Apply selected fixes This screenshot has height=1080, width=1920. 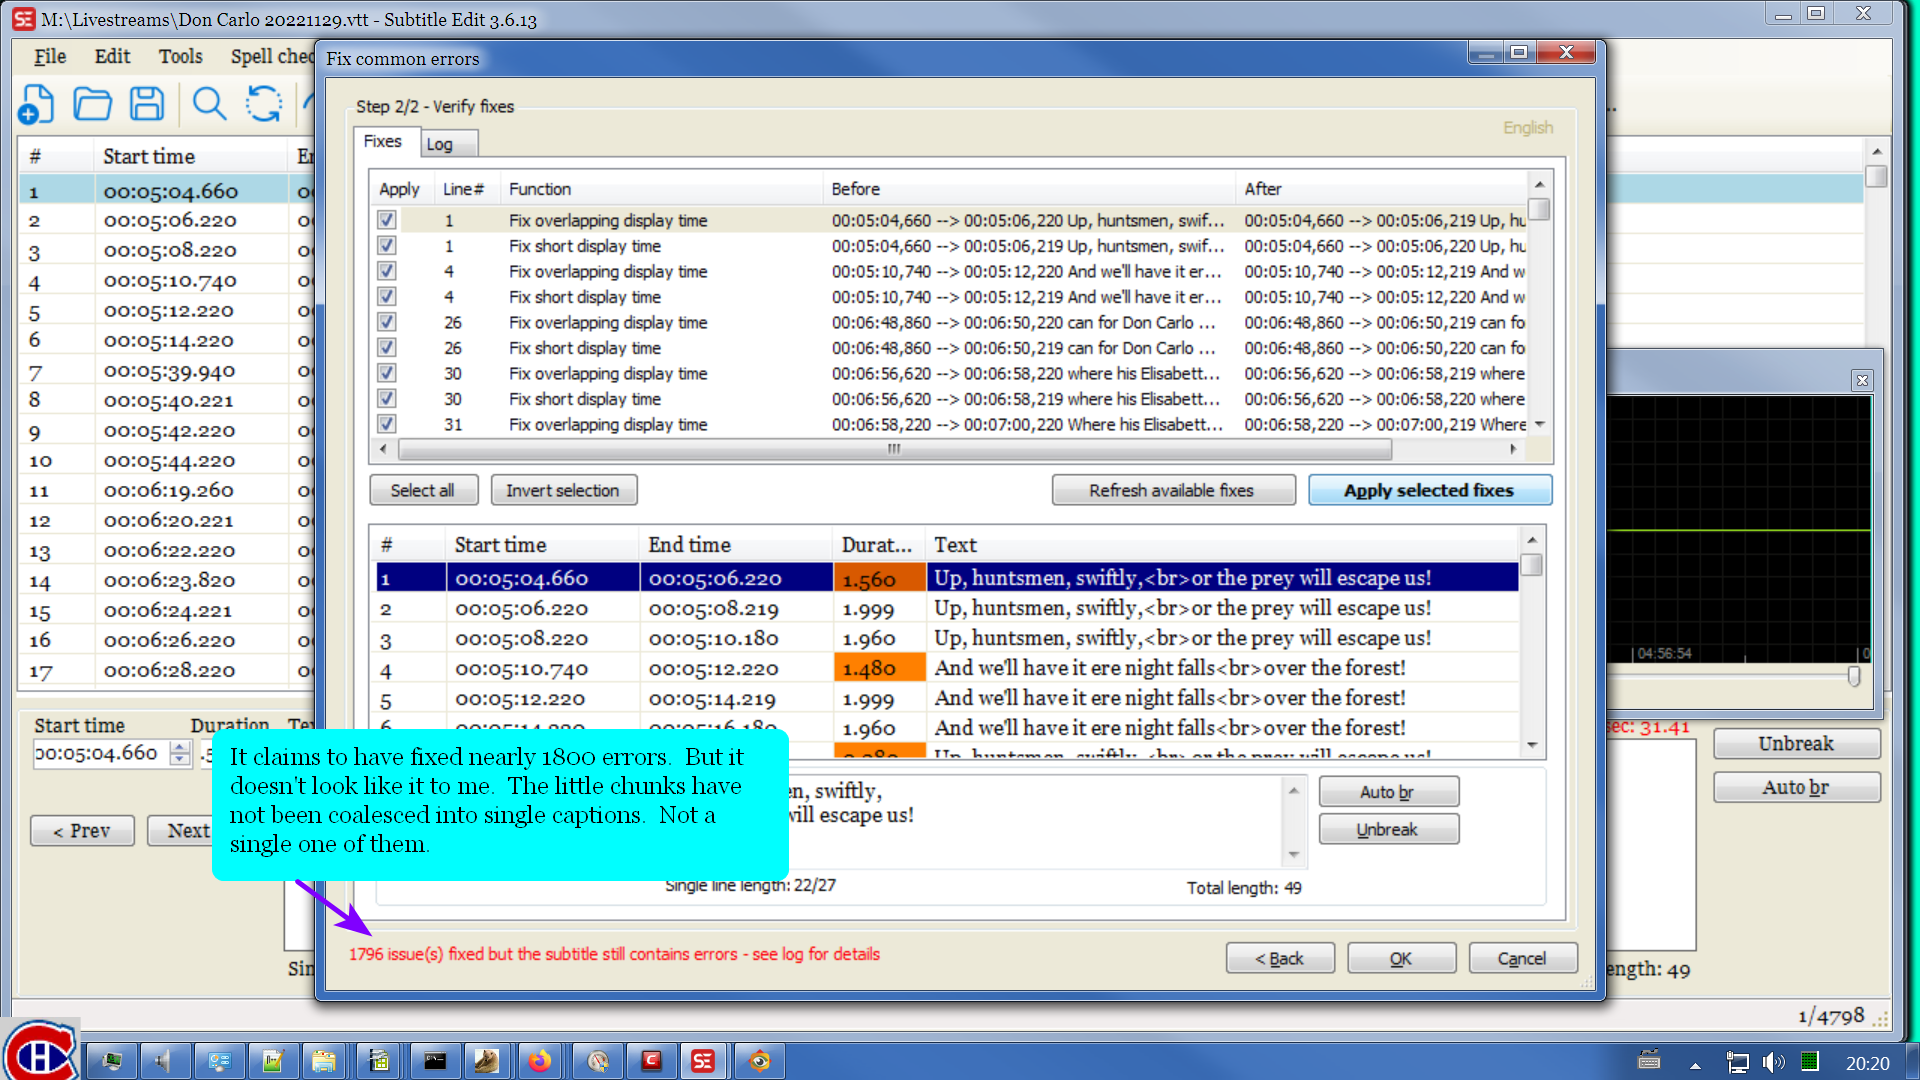click(x=1429, y=490)
